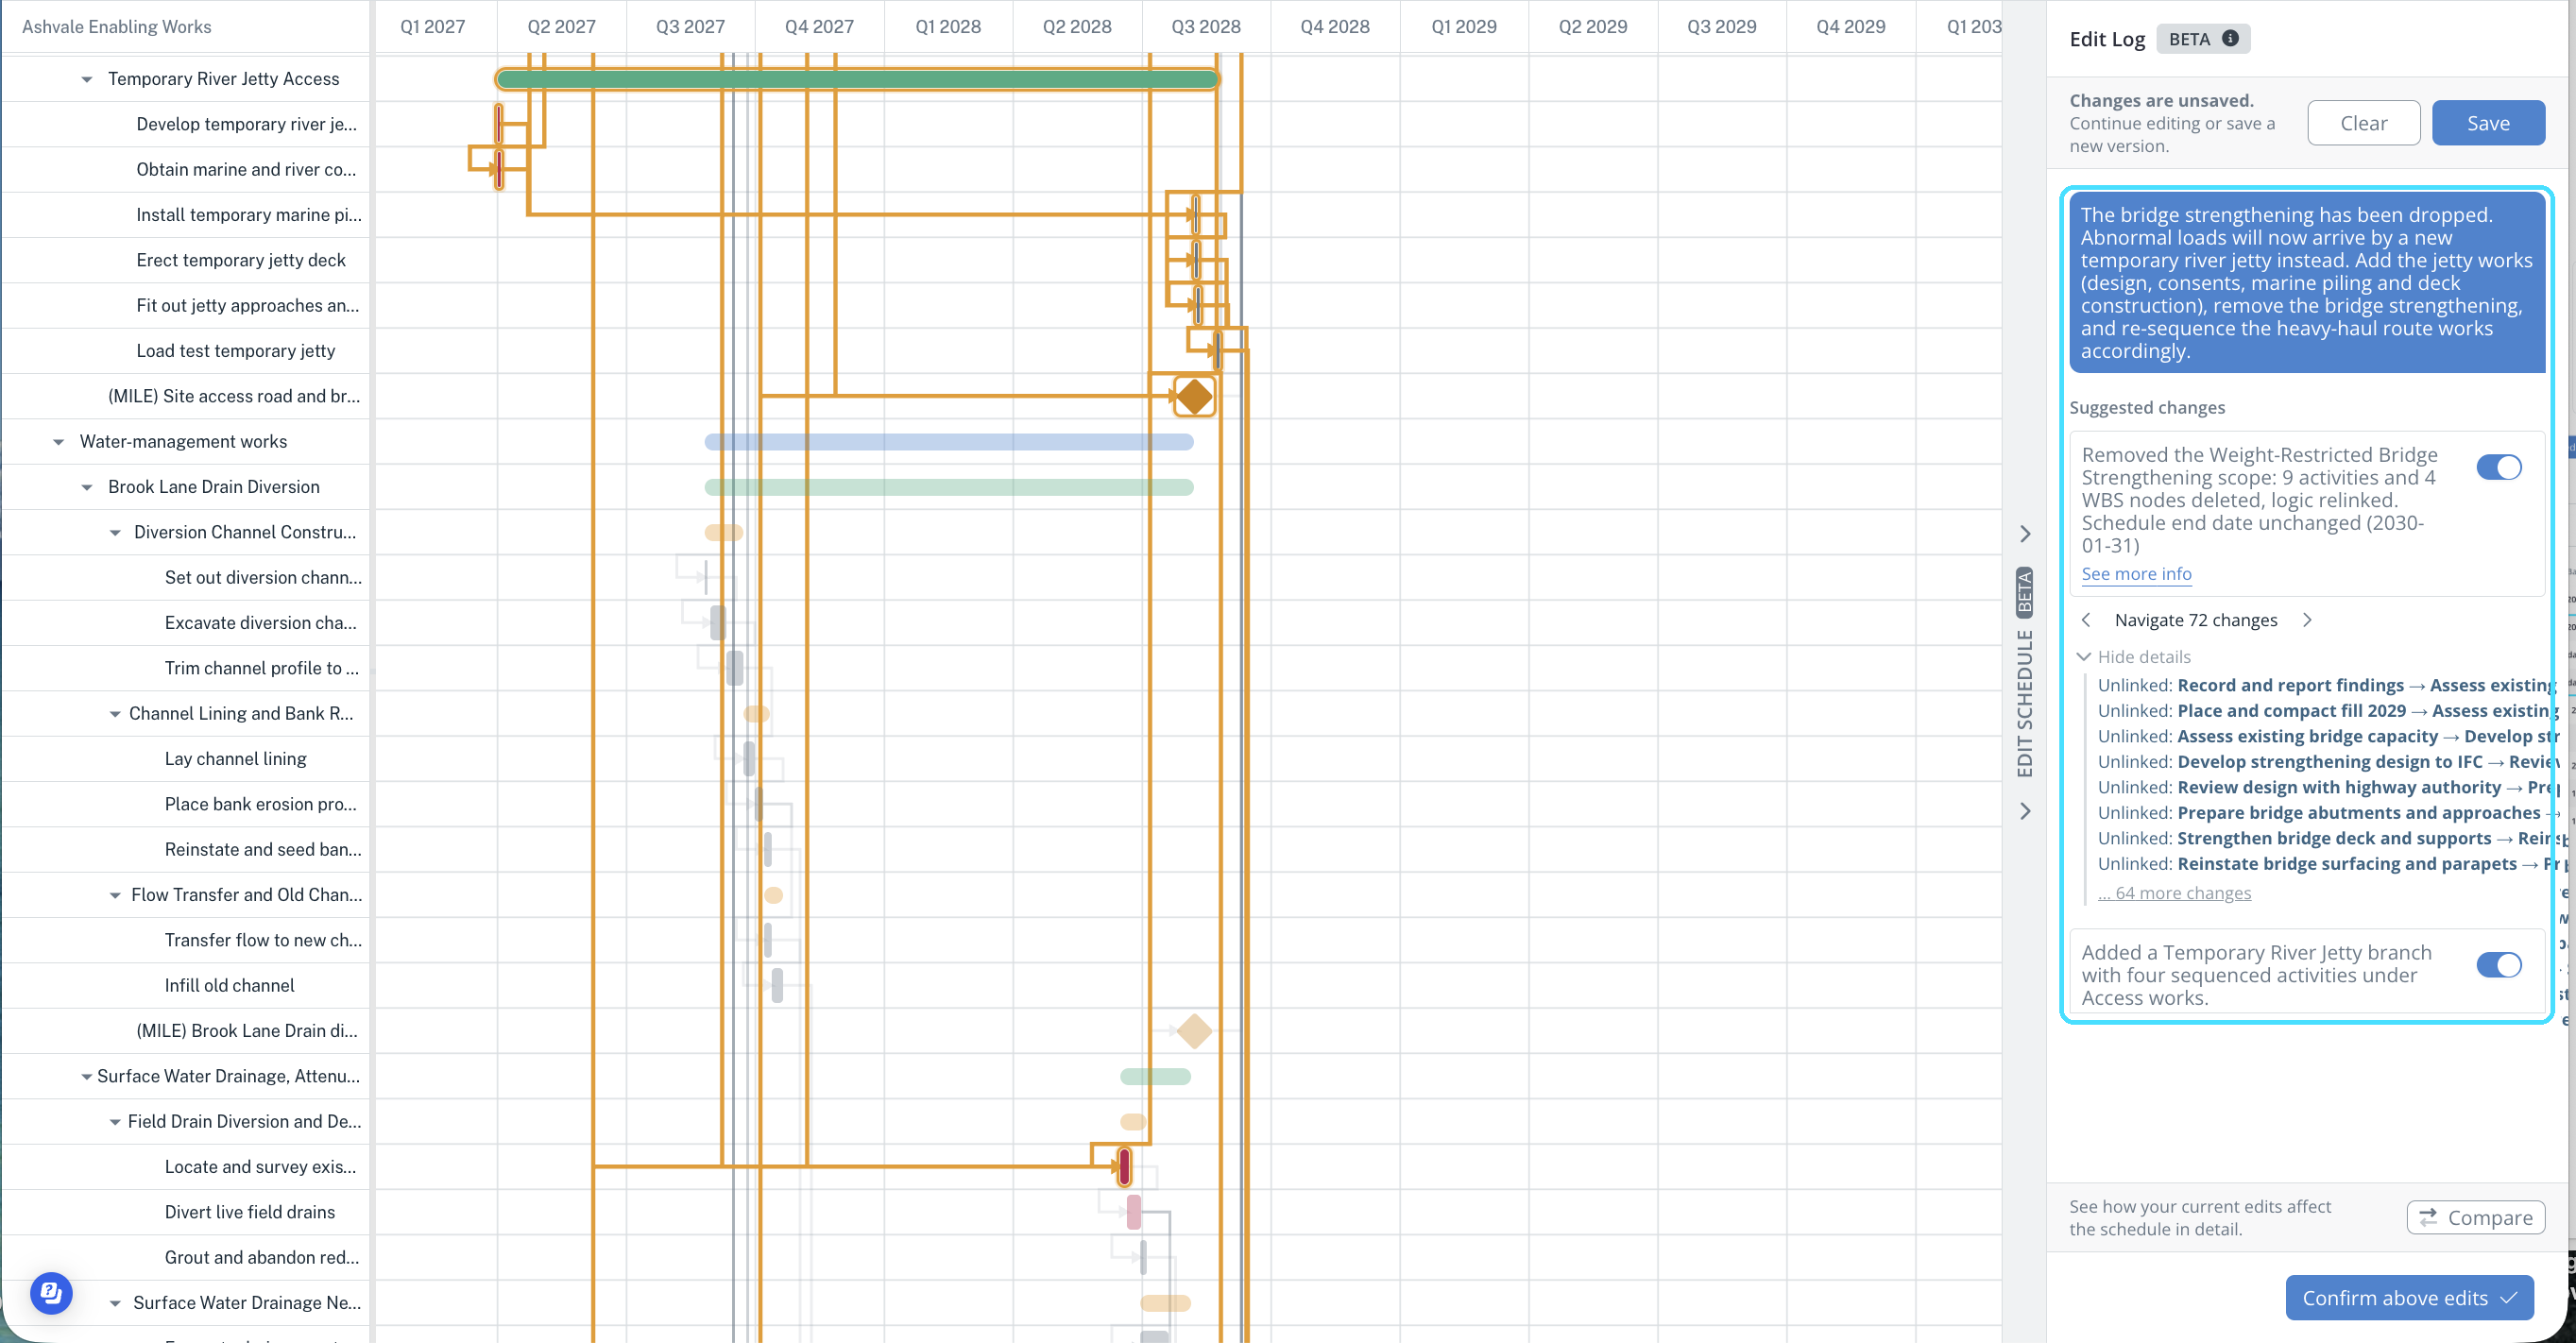The height and width of the screenshot is (1343, 2576).
Task: Open the See more info link
Action: (x=2136, y=574)
